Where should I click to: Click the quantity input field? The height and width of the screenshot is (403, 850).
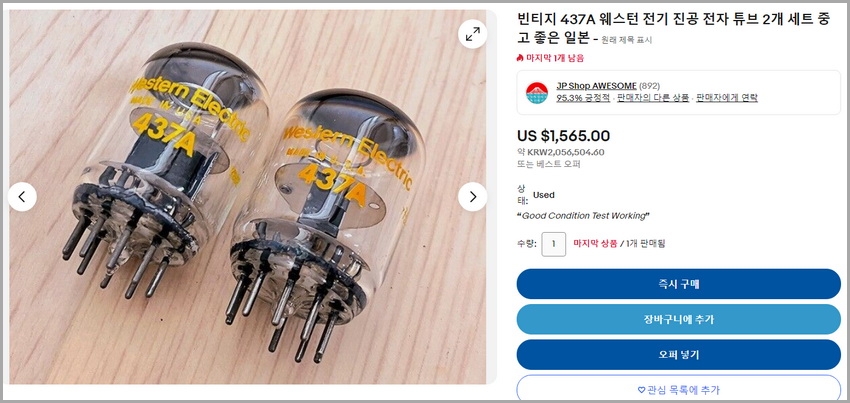point(553,244)
